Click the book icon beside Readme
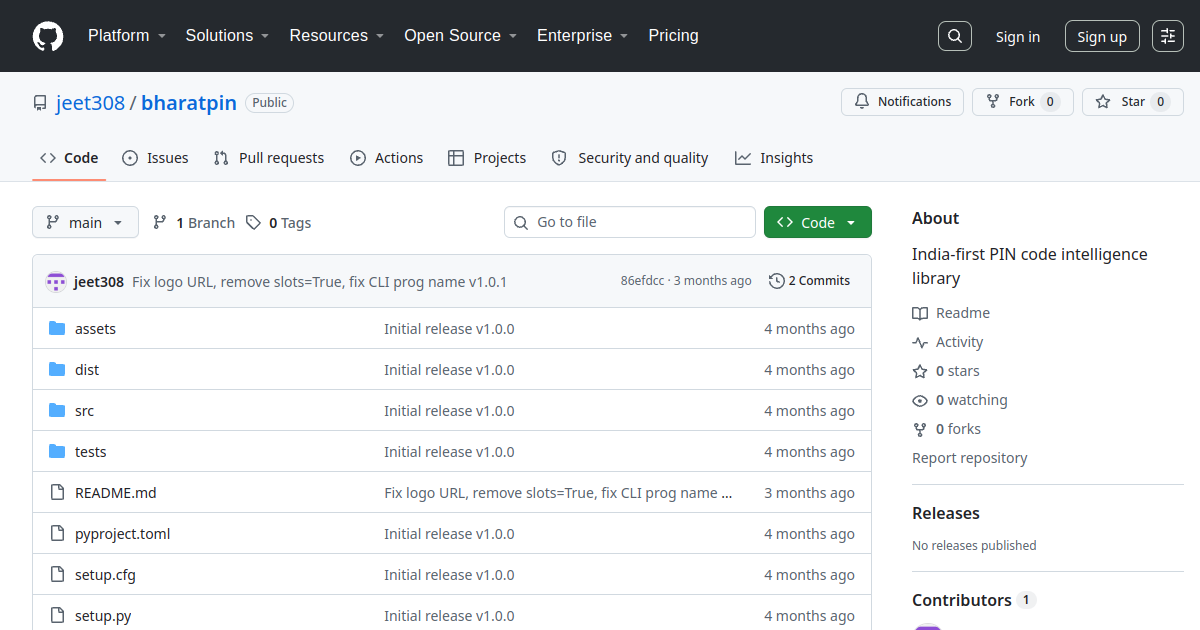 tap(920, 313)
